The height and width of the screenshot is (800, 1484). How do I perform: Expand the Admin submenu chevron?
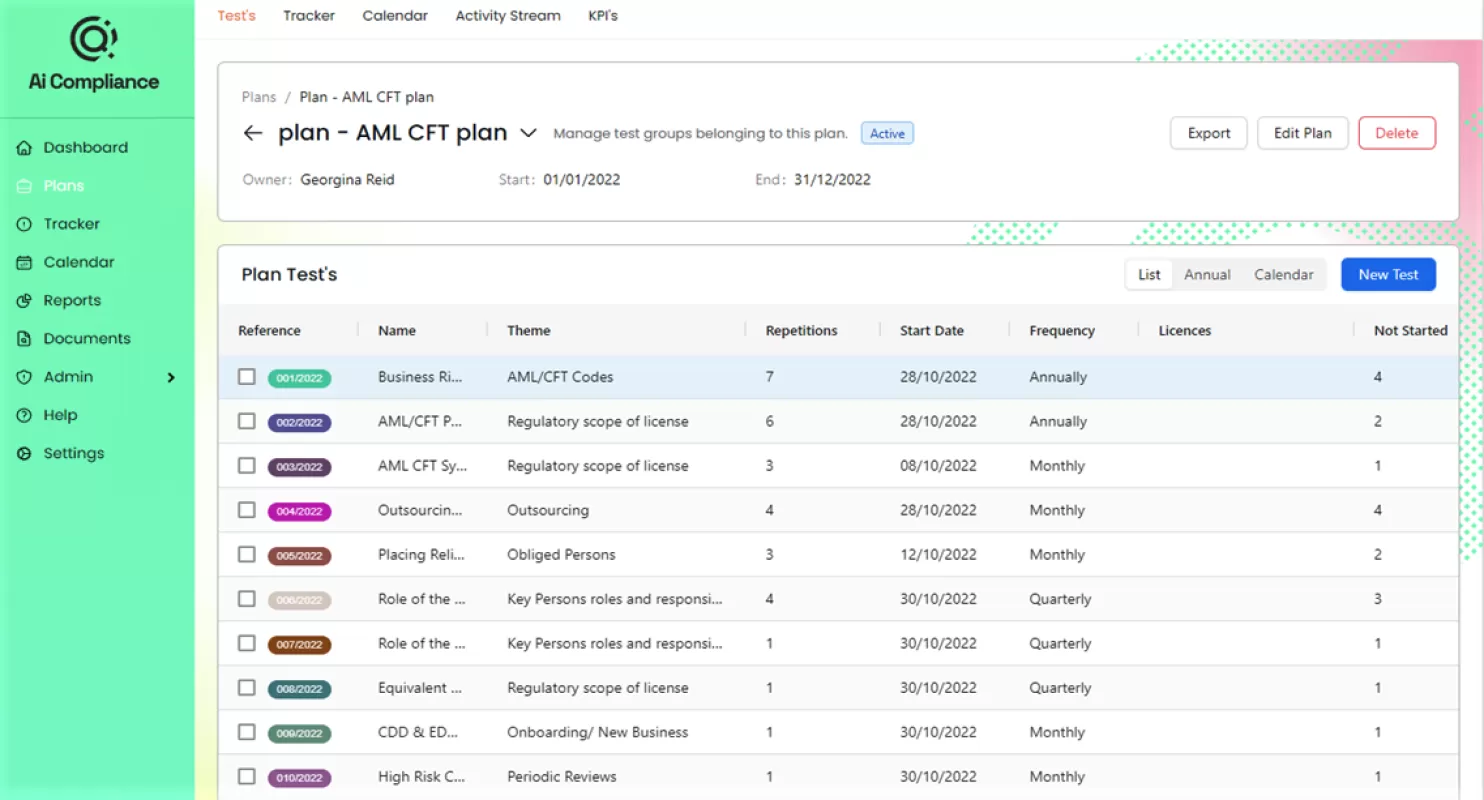[171, 377]
